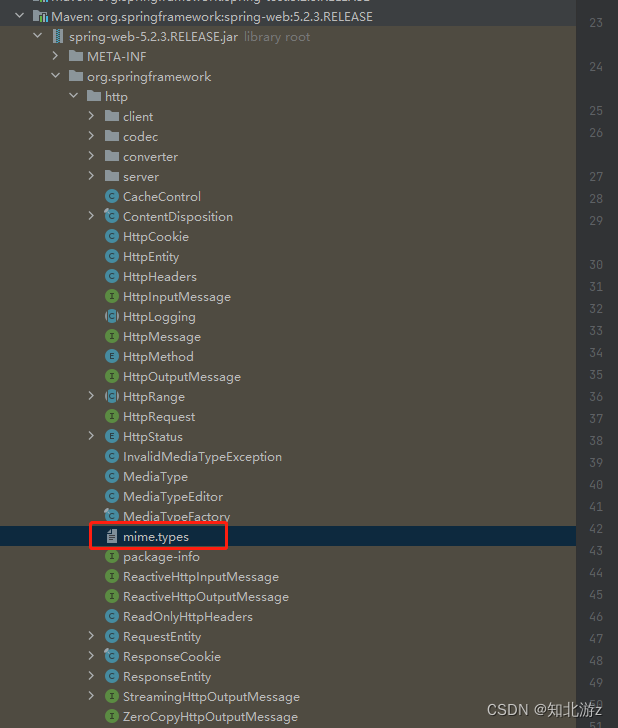Screen dimensions: 618x728
Task: Click the package-info interface icon
Action: coord(112,556)
